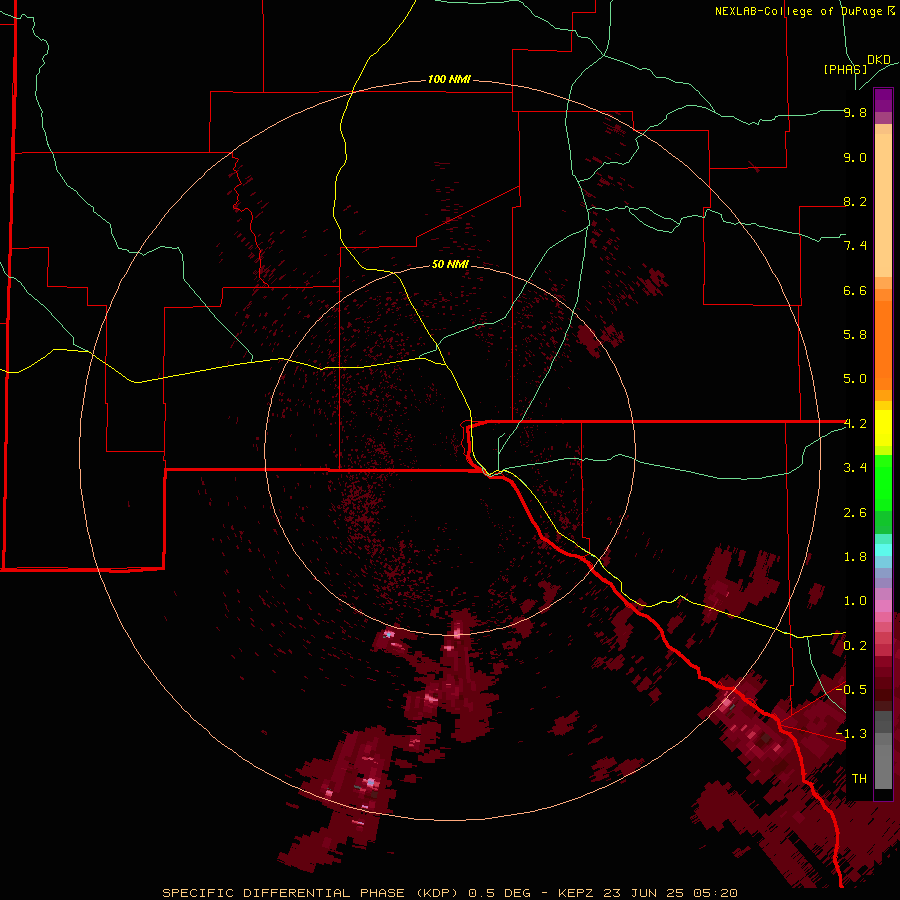Screen dimensions: 900x900
Task: Click the -0.5 color scale value
Action: click(851, 690)
